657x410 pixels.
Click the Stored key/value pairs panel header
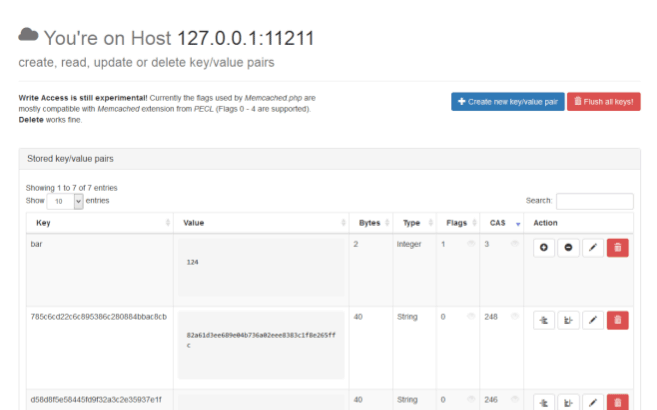[x=329, y=159]
